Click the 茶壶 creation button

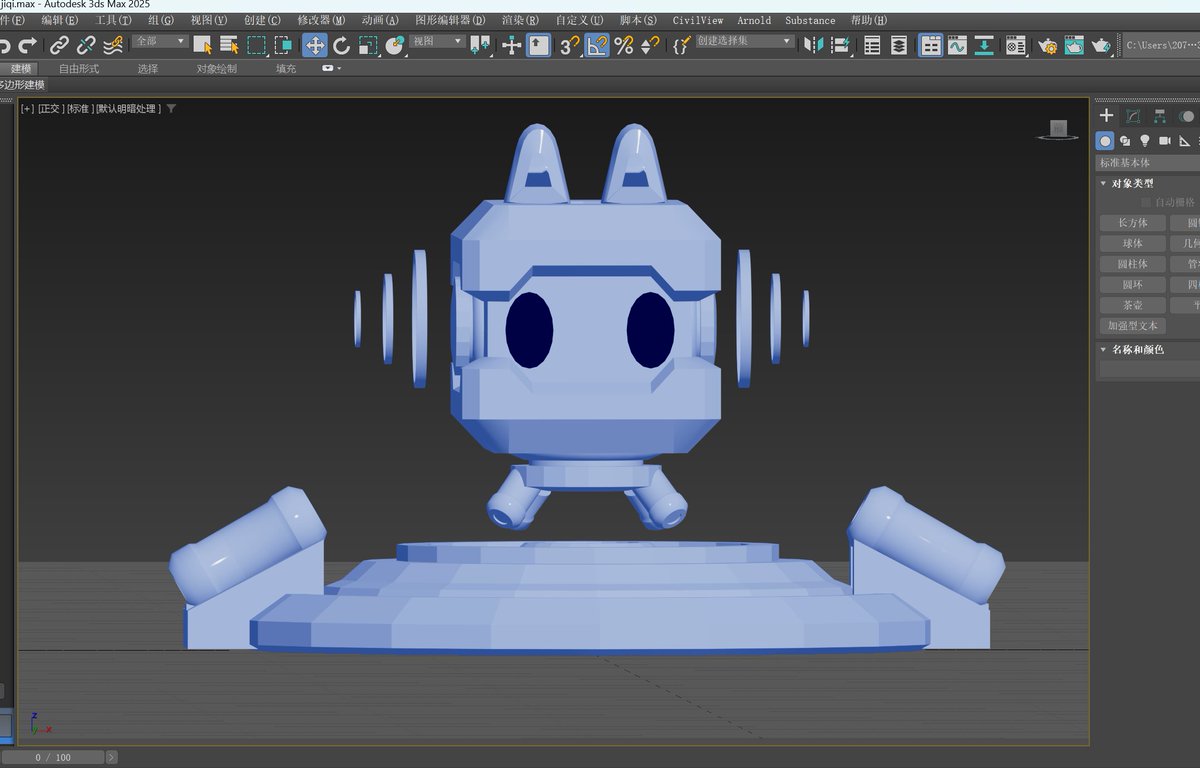[x=1132, y=305]
